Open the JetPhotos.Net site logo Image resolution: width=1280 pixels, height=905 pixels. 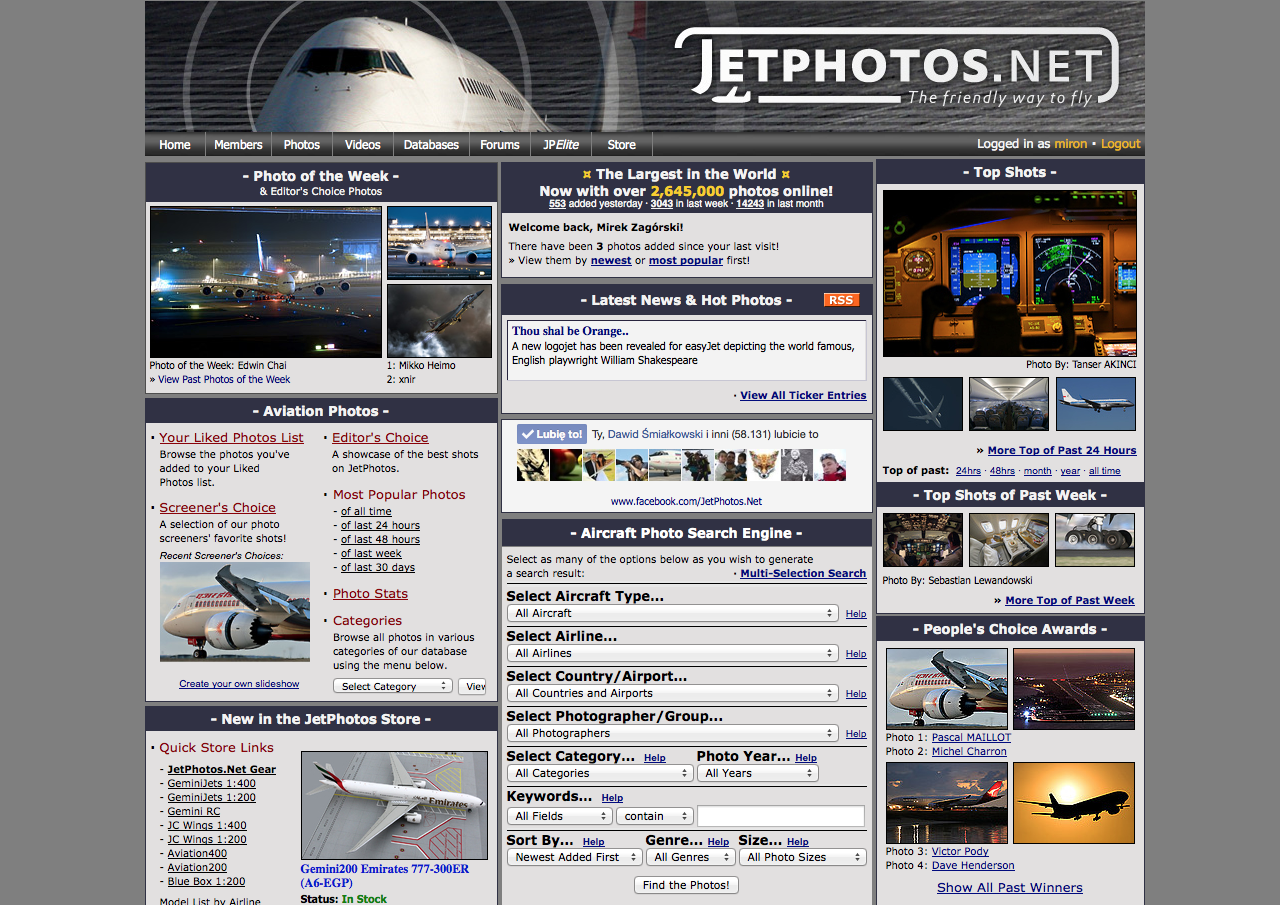click(x=896, y=67)
